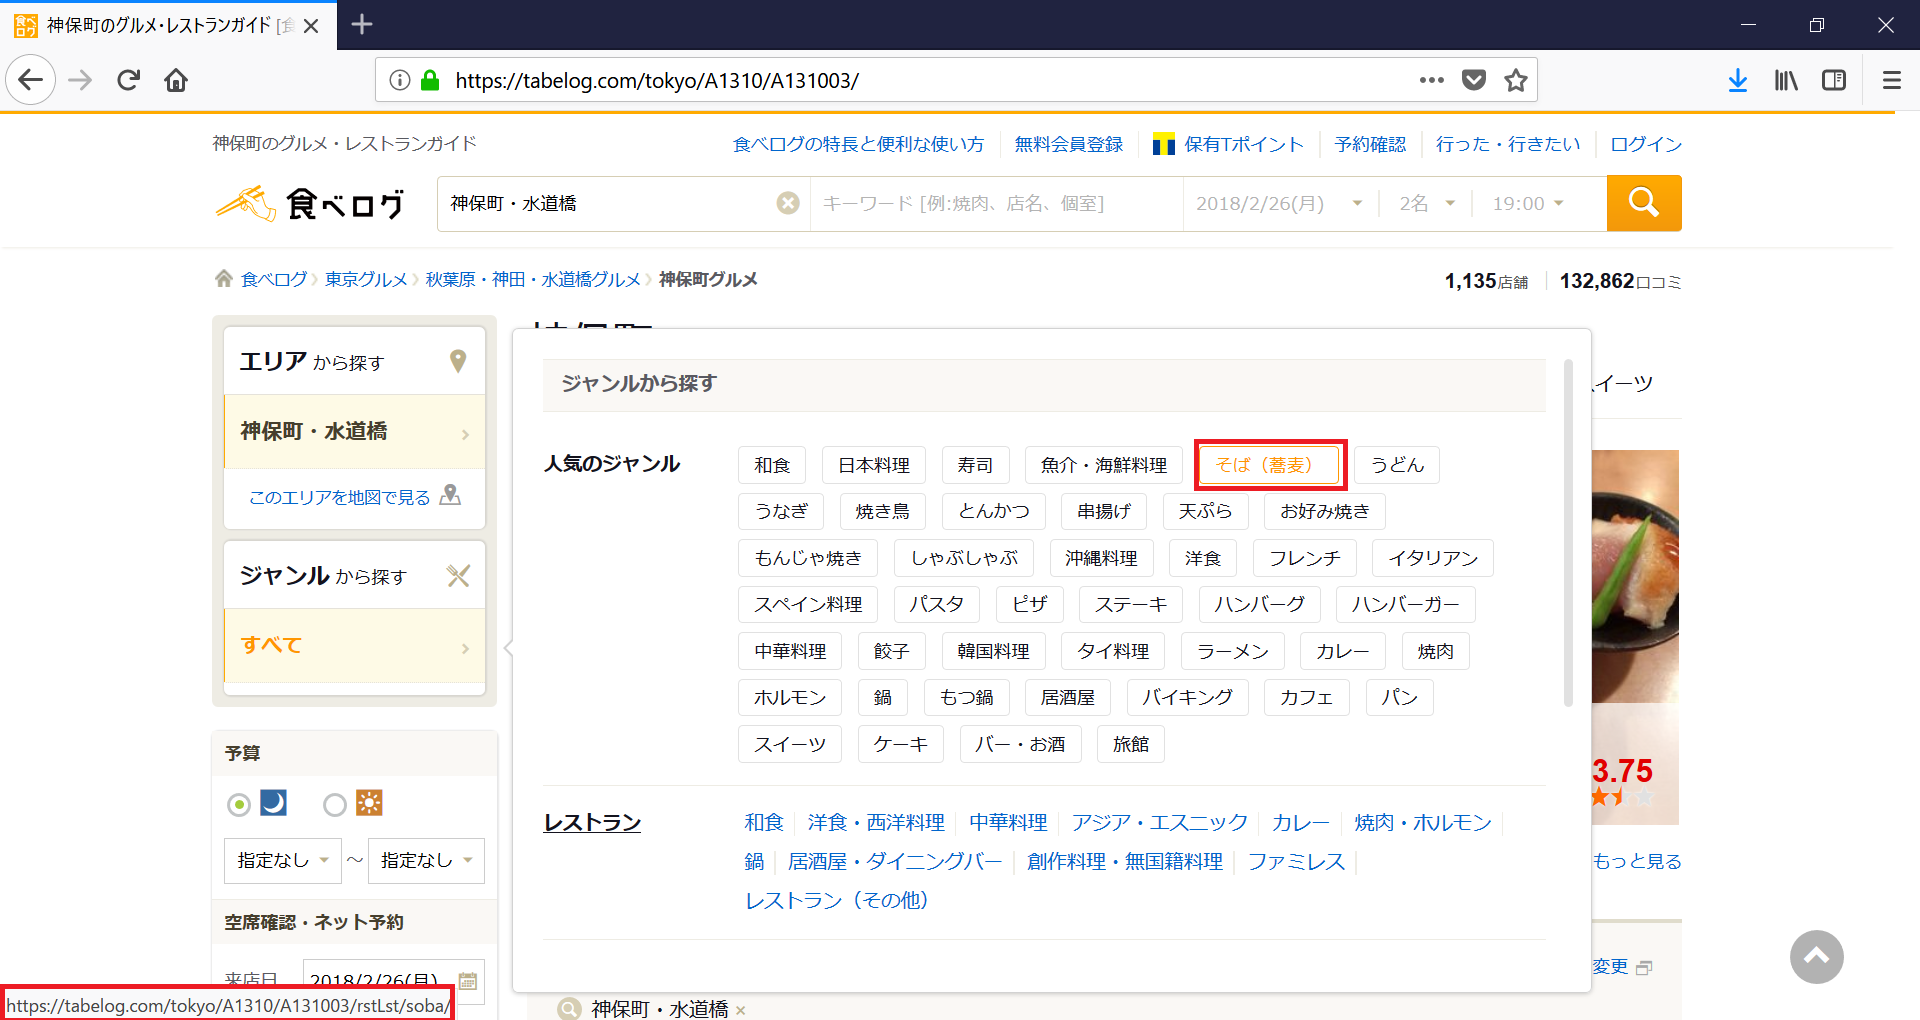Viewport: 1920px width, 1020px height.
Task: Click the うどん genre button
Action: [1397, 465]
